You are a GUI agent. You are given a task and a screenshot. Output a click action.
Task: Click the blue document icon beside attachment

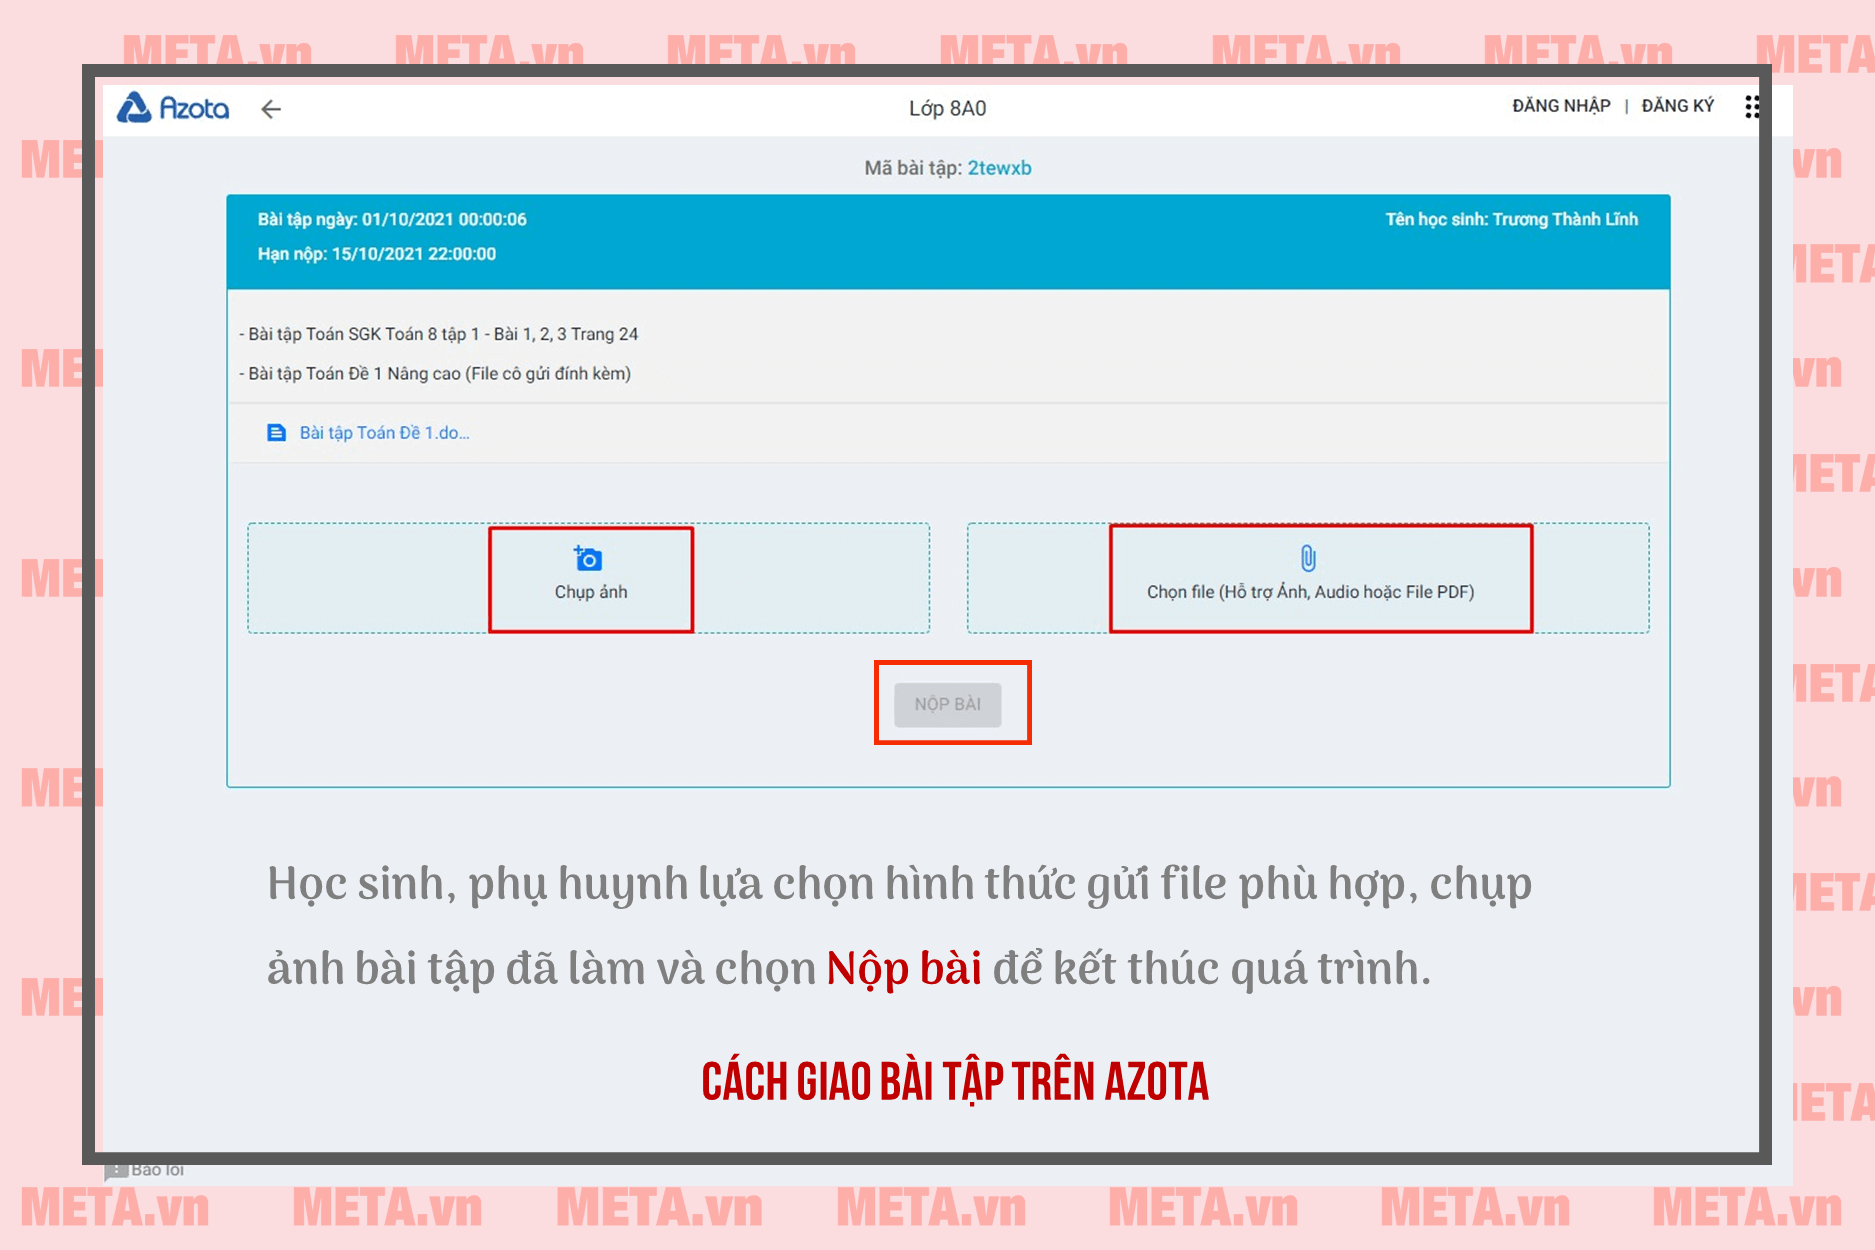click(277, 433)
